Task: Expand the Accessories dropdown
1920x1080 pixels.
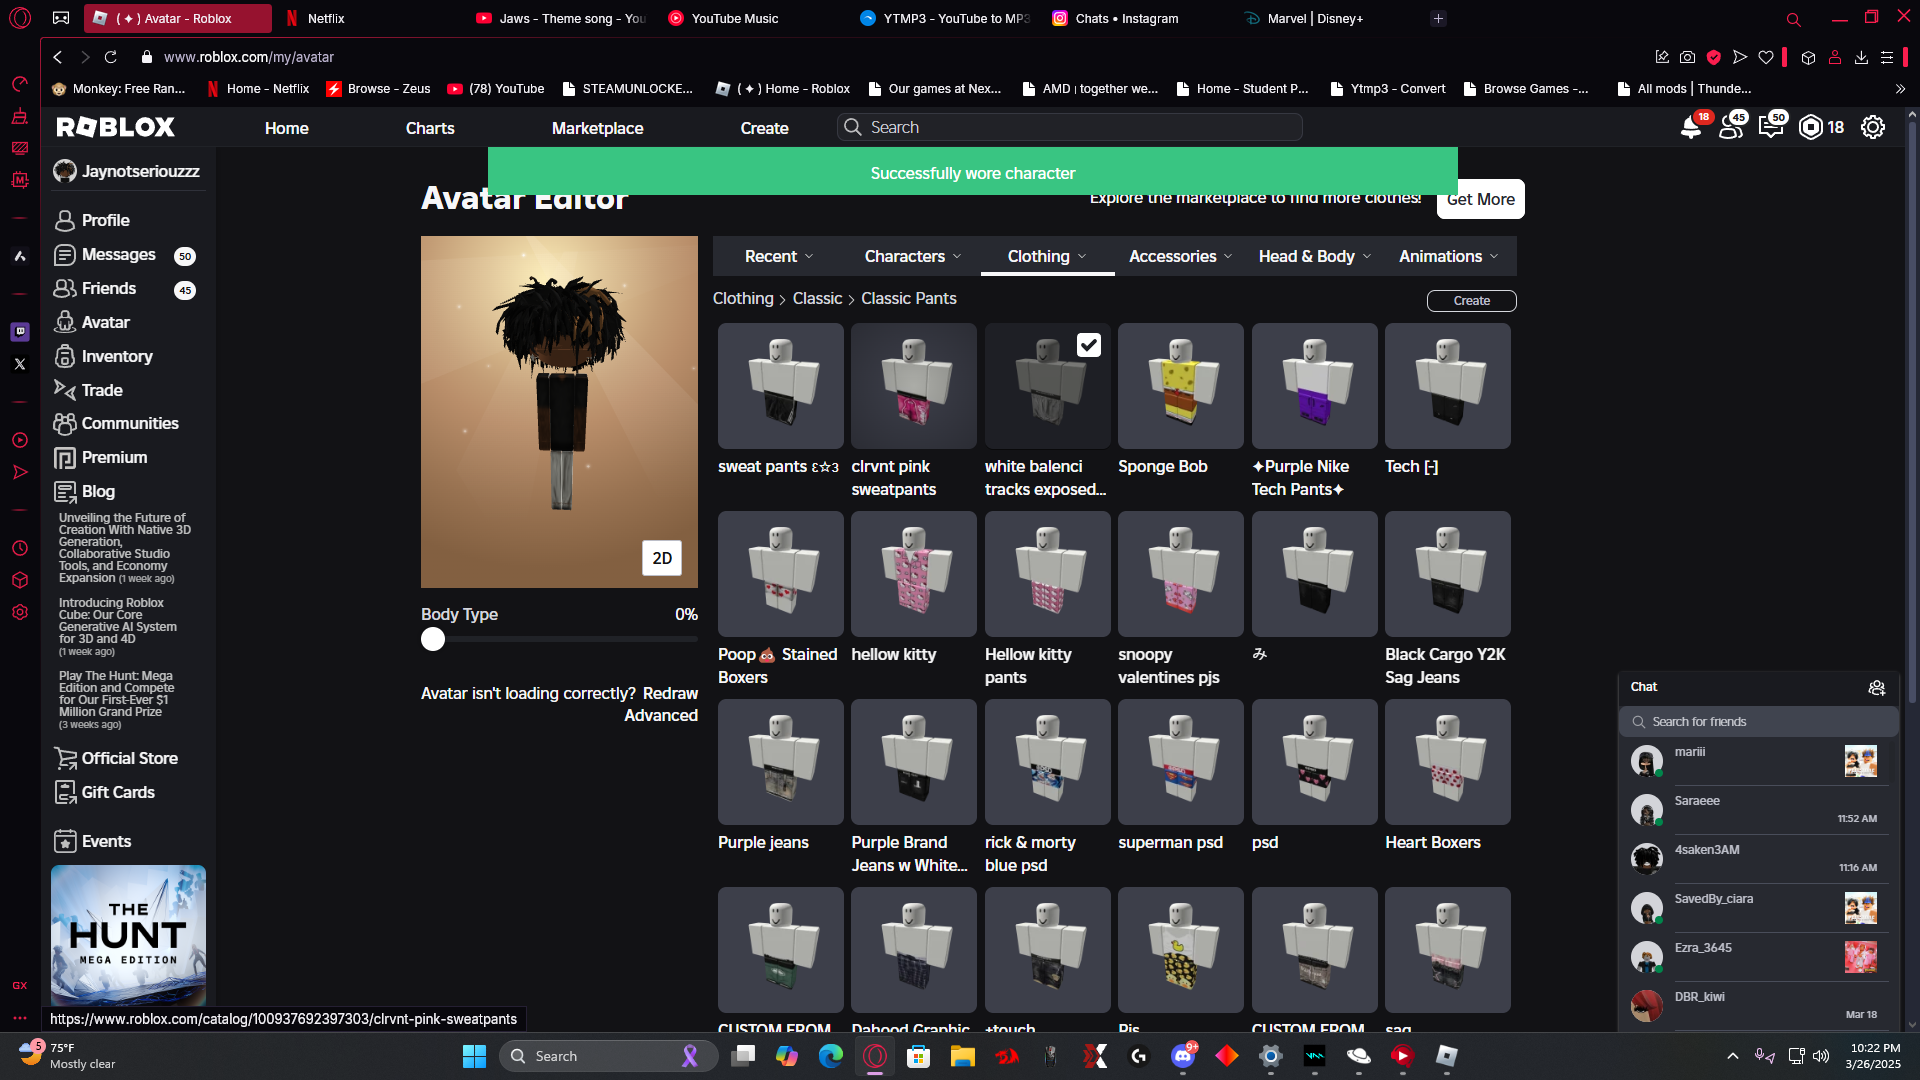Action: tap(1180, 257)
